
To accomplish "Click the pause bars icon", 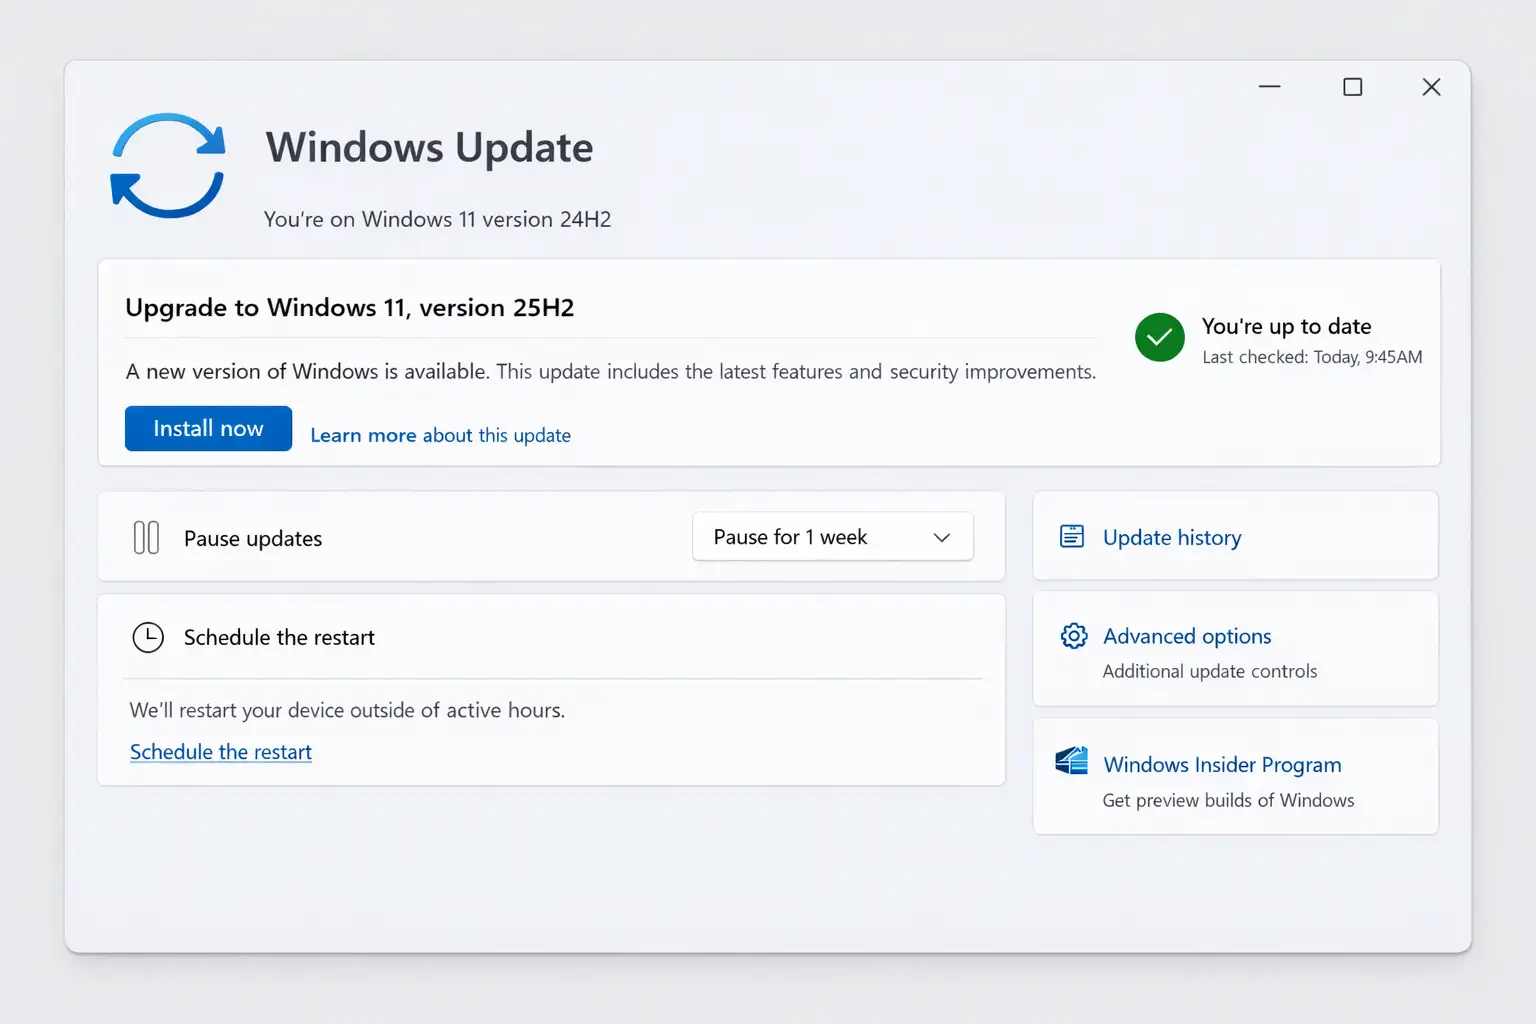I will (146, 538).
